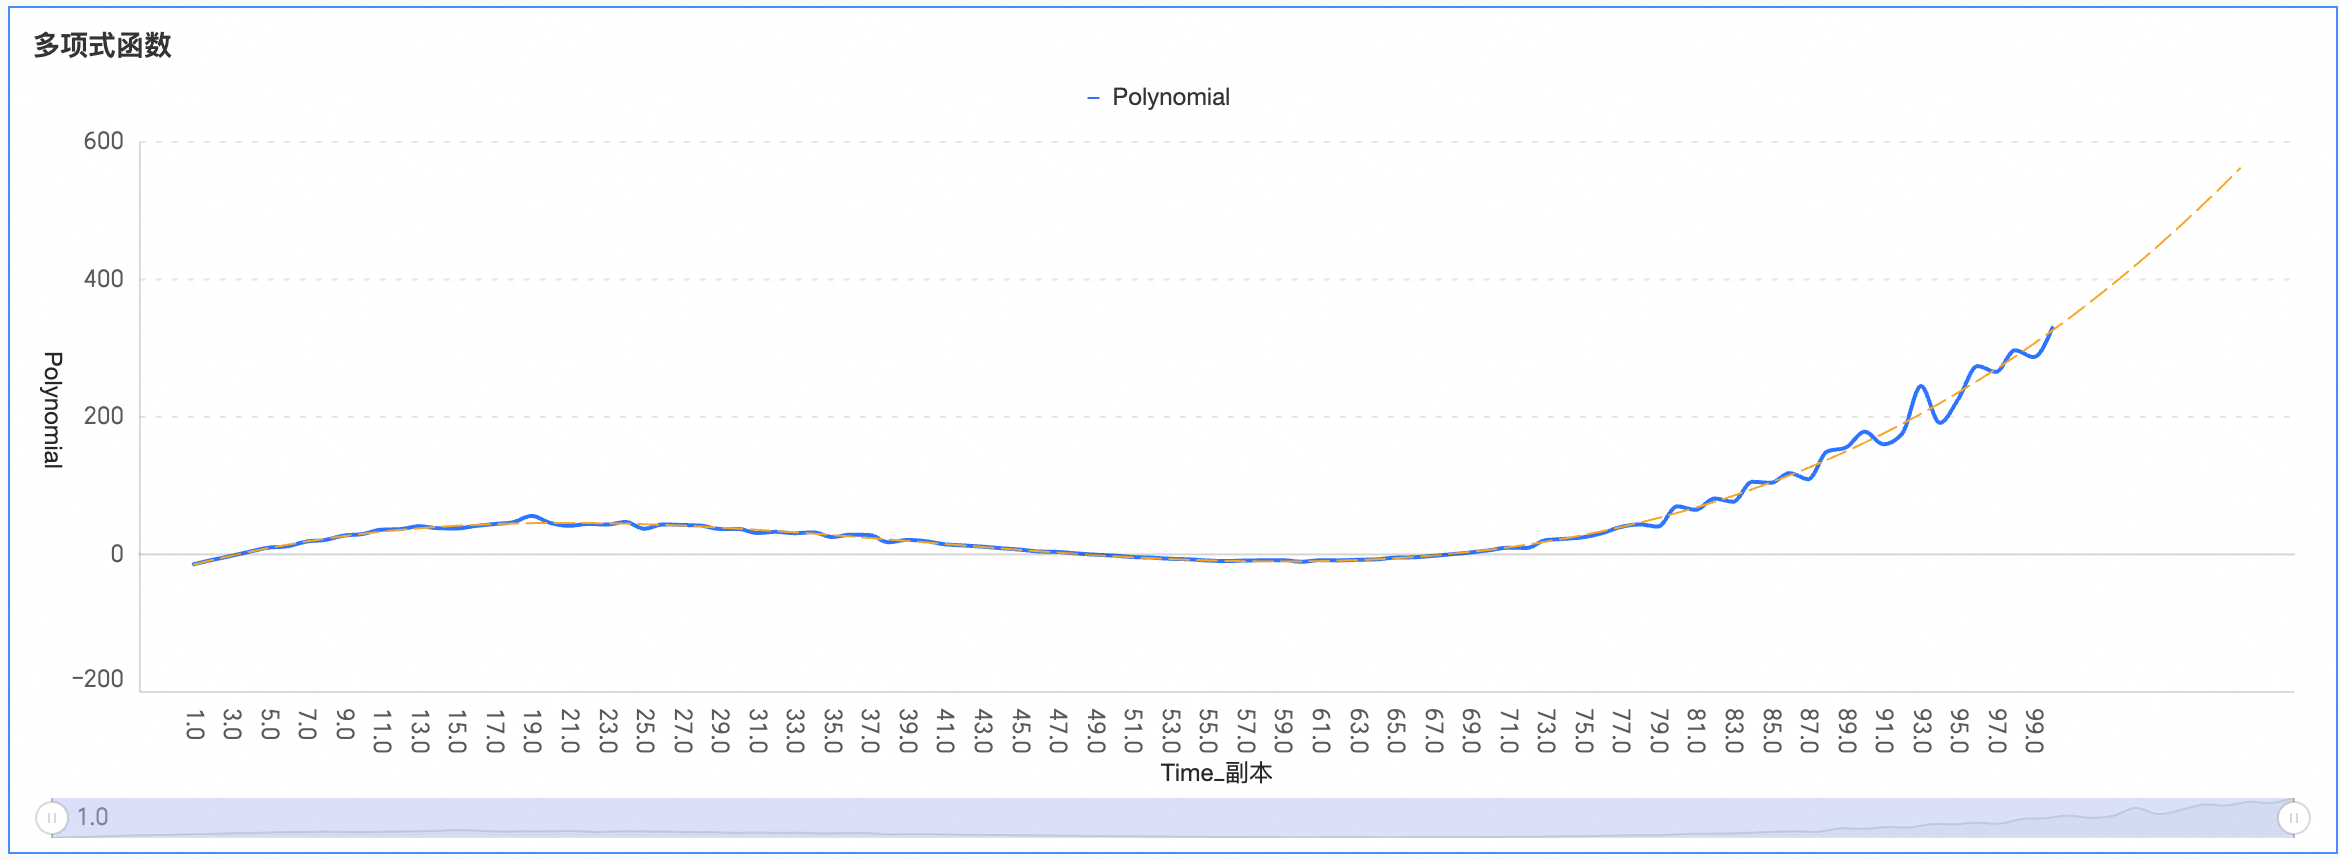Click the blue line peak near 93.0
Image resolution: width=2340 pixels, height=860 pixels.
tap(1921, 386)
